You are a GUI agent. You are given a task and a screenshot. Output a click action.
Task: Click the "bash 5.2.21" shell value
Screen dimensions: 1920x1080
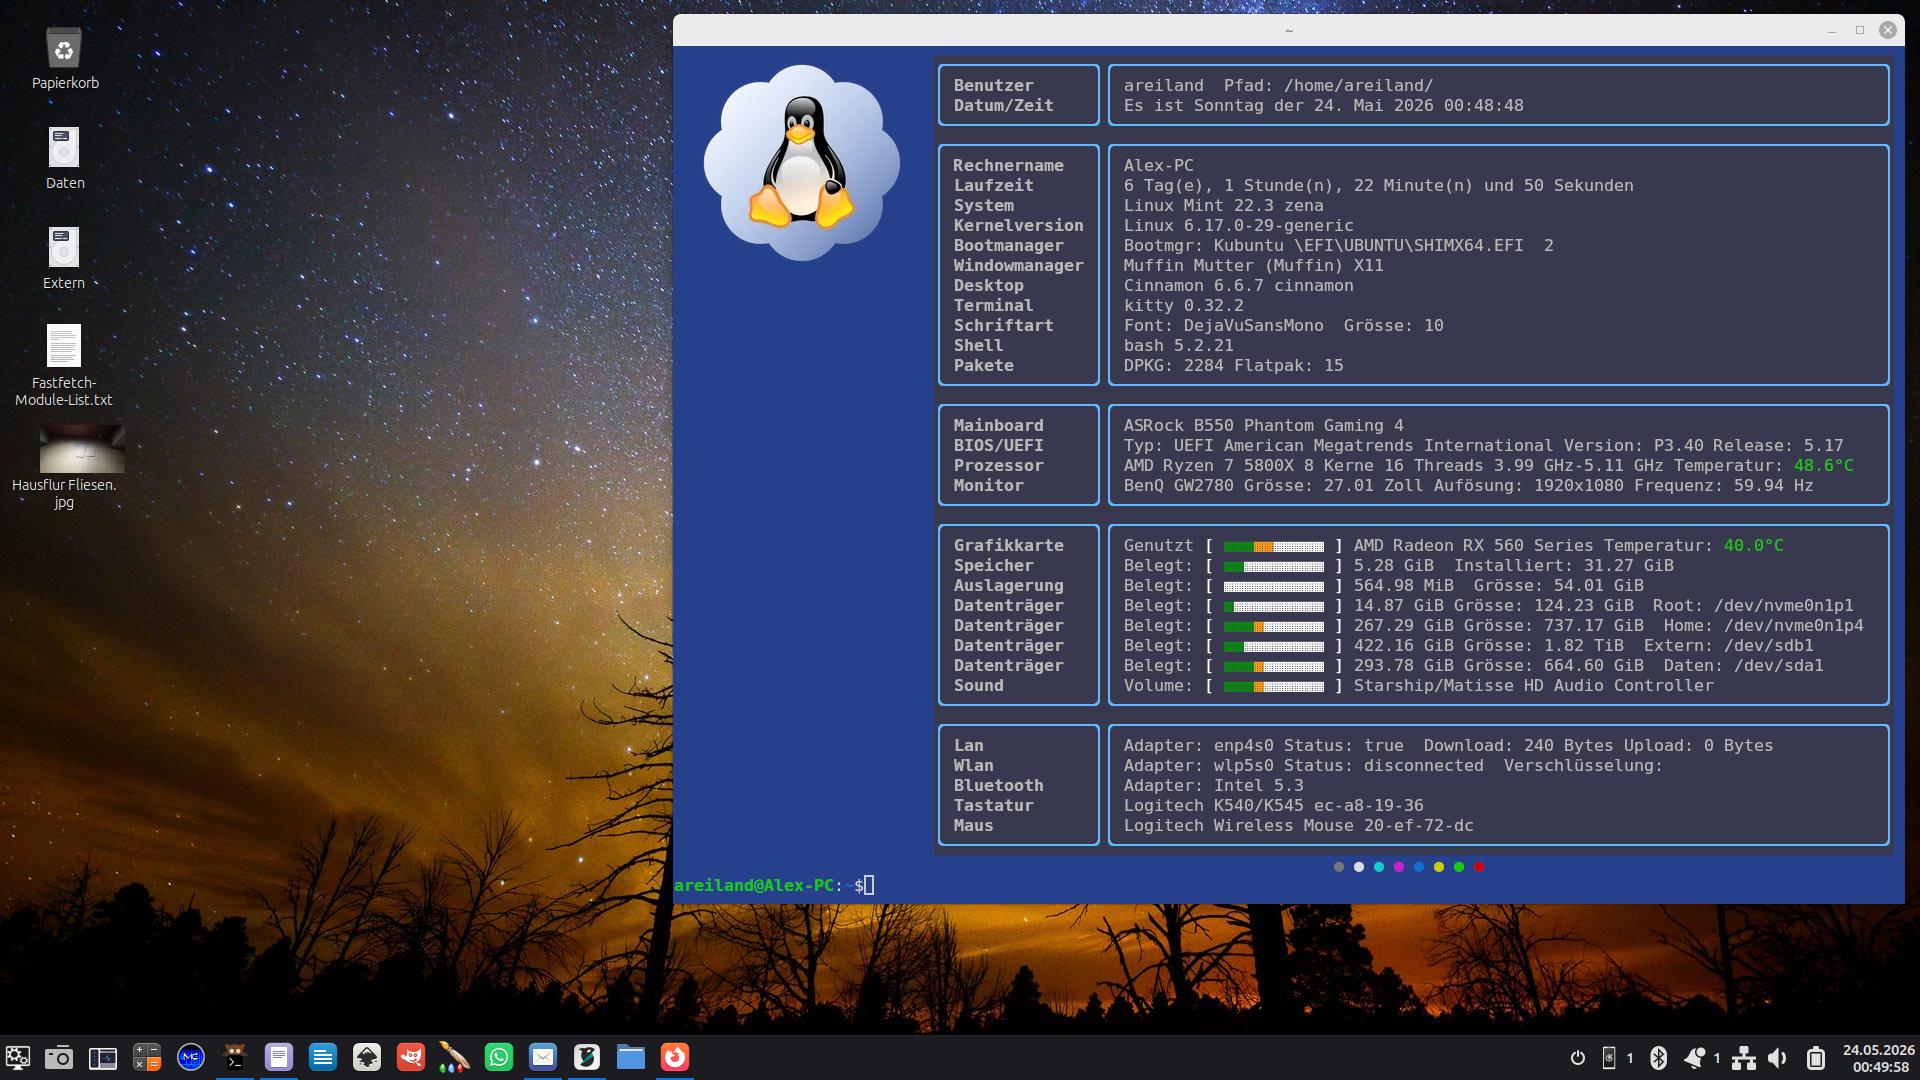coord(1178,346)
